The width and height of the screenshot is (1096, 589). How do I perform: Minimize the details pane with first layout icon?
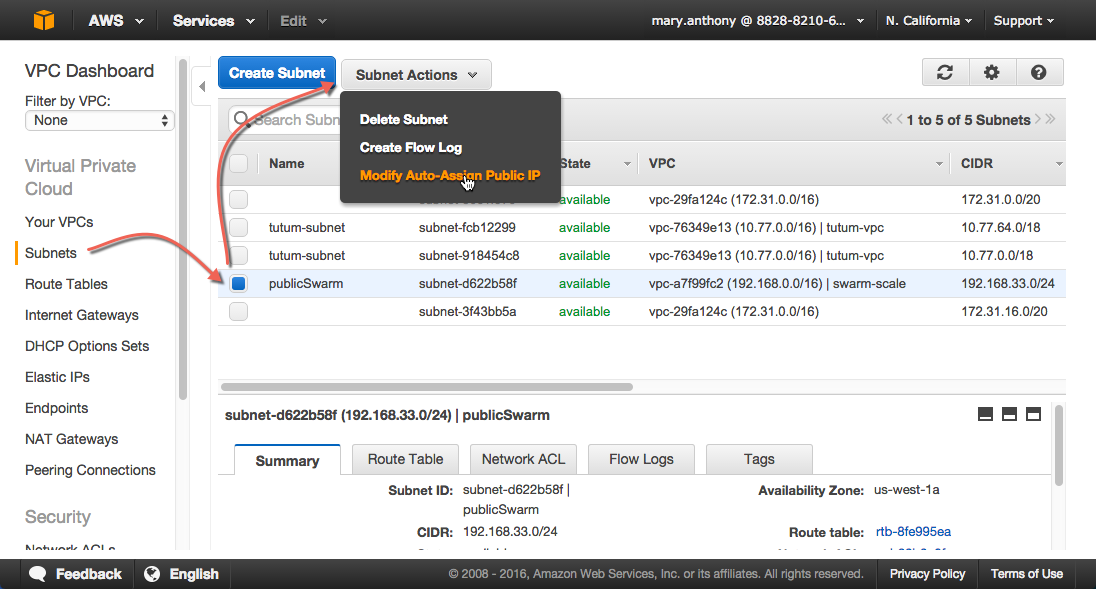tap(985, 414)
